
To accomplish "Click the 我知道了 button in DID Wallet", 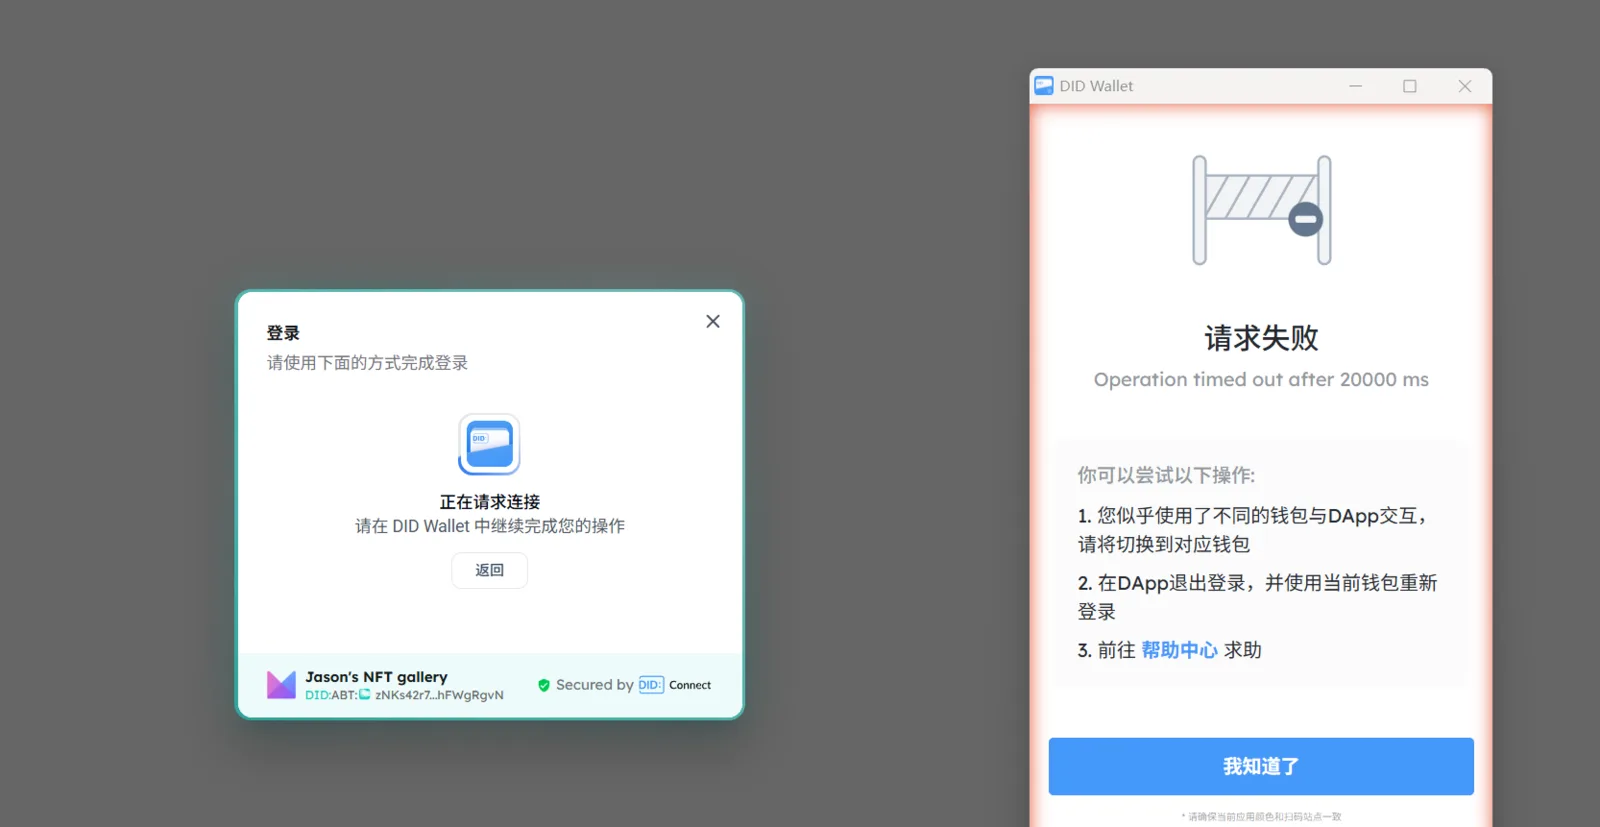I will pyautogui.click(x=1261, y=766).
